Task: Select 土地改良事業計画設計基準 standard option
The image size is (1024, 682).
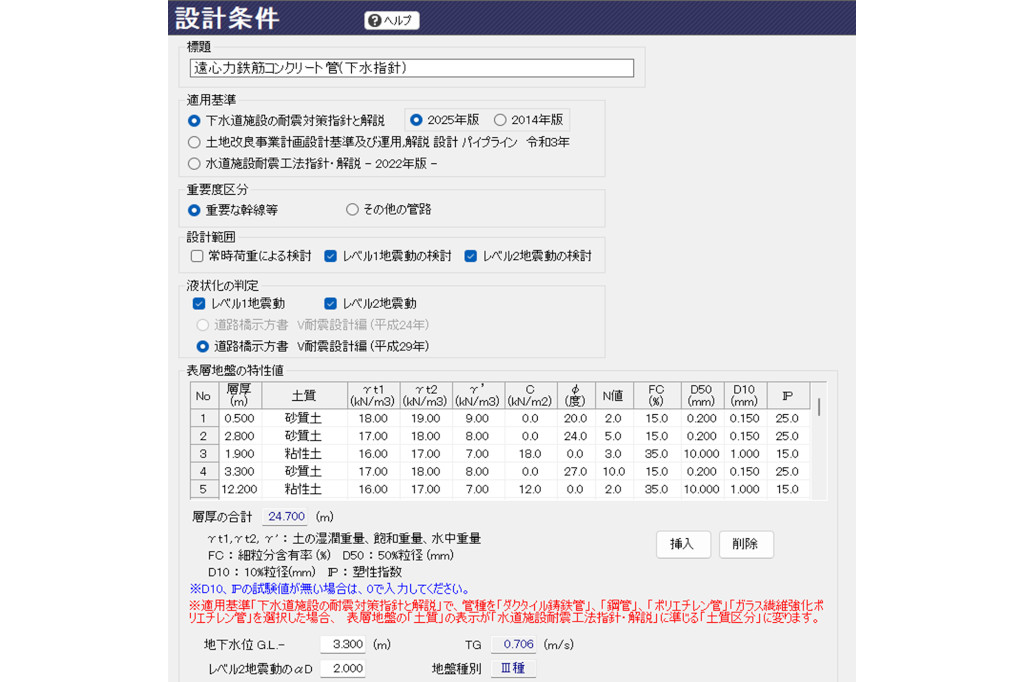Action: [195, 142]
